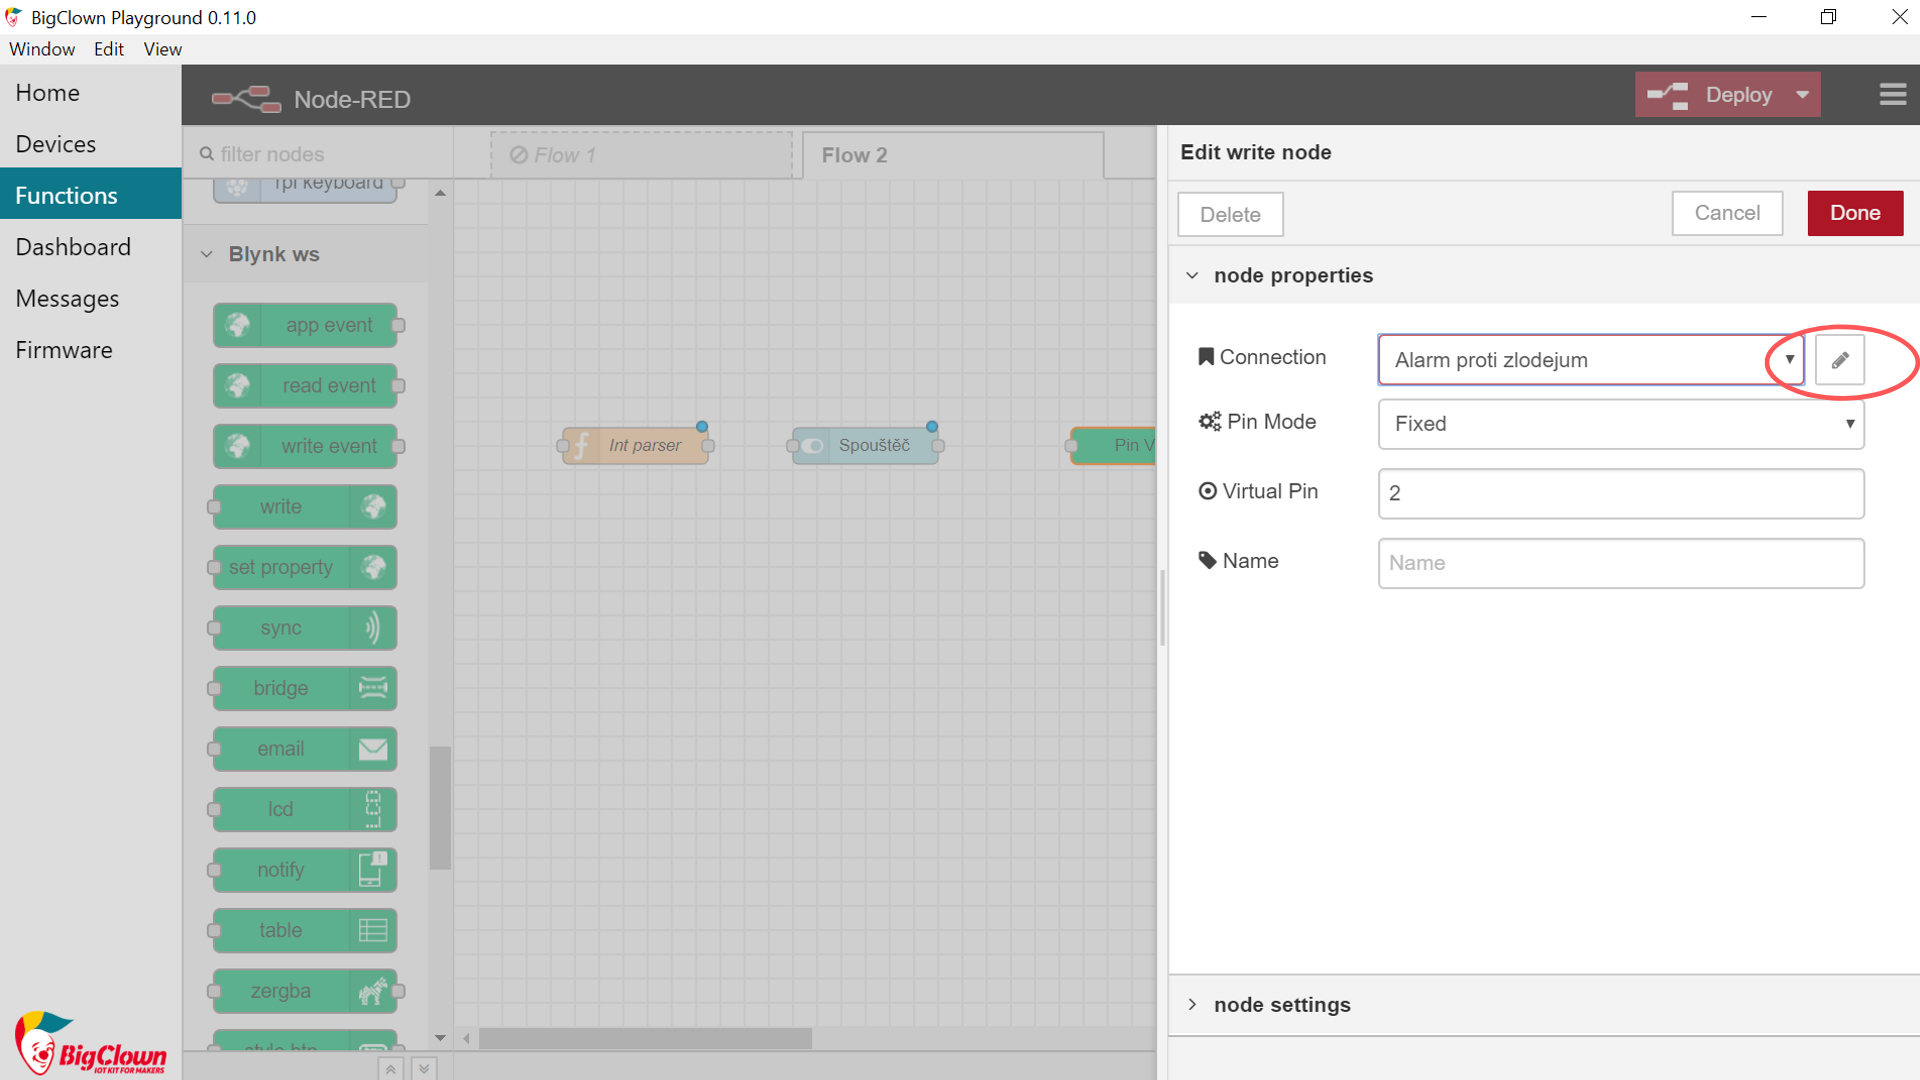
Task: Expand the node settings section
Action: tap(1192, 1004)
